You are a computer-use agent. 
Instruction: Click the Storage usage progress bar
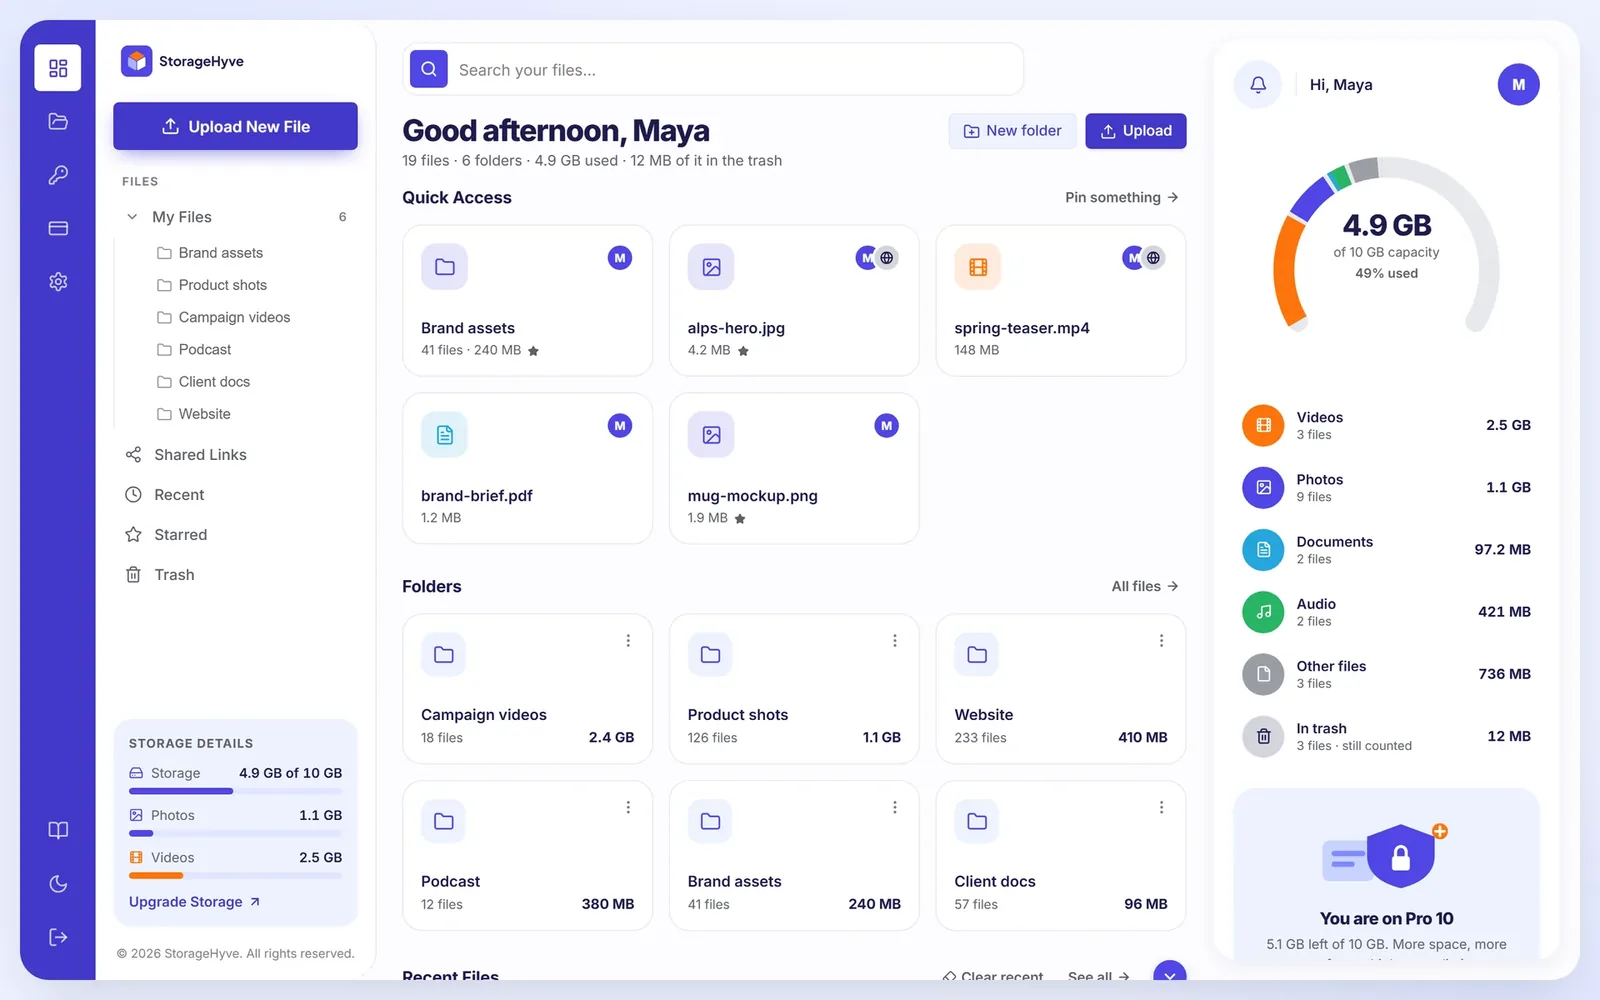coord(235,791)
